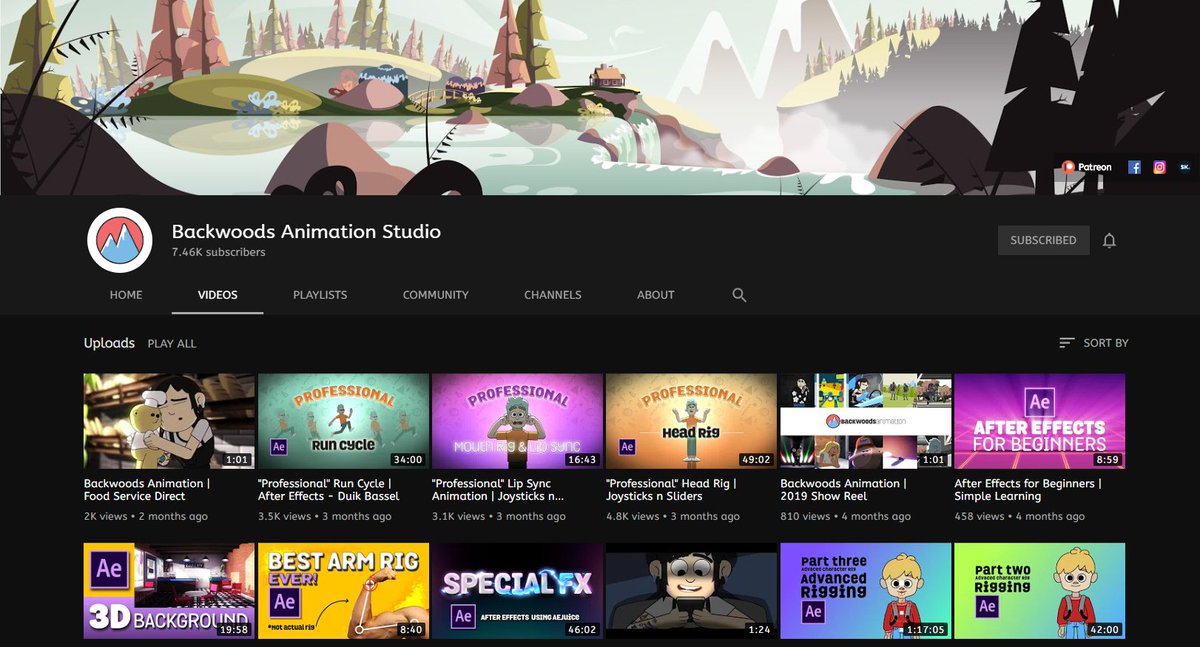Viewport: 1200px width, 647px height.
Task: Open the SK icon link in the banner
Action: (1185, 167)
